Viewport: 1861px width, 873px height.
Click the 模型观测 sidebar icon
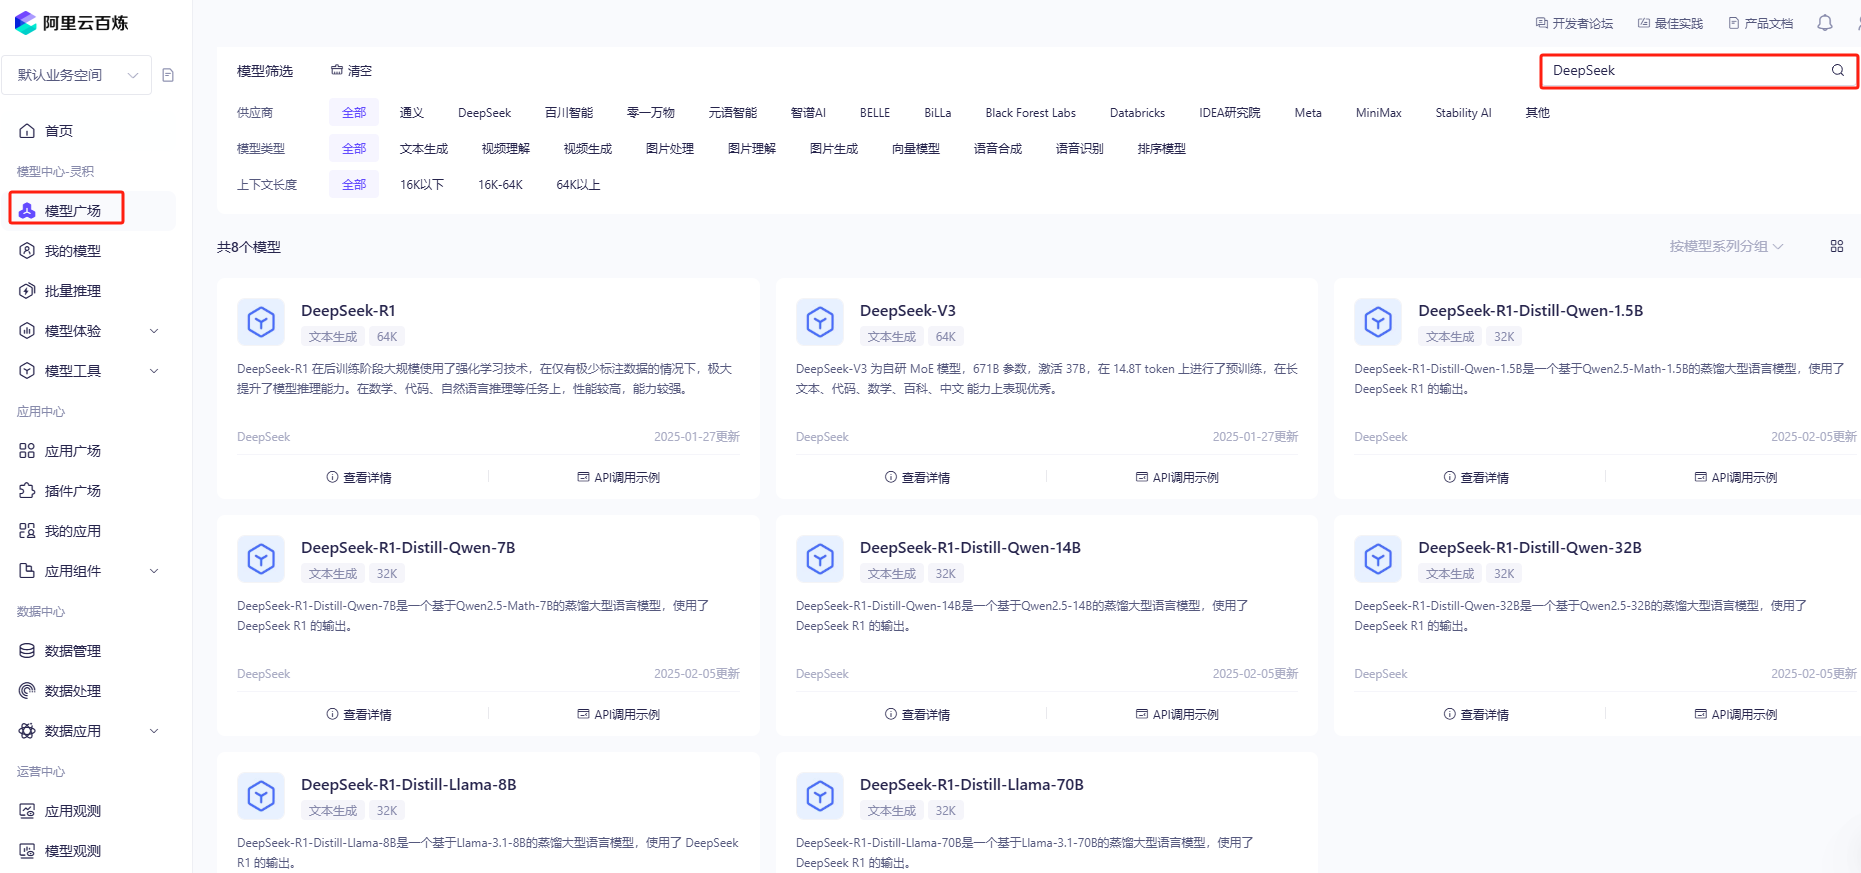click(x=27, y=851)
